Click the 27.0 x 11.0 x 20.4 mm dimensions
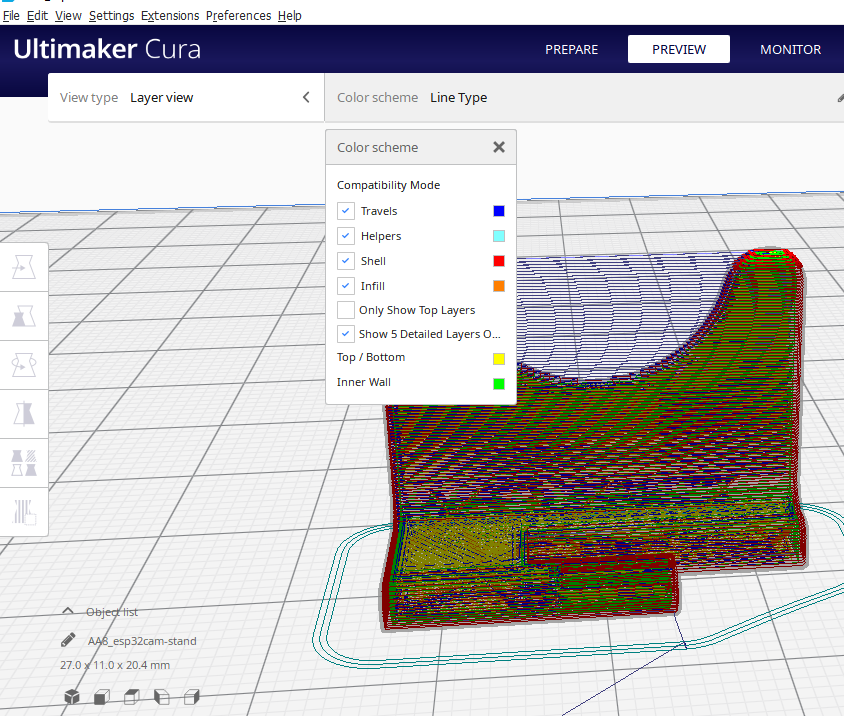The image size is (844, 716). pyautogui.click(x=115, y=665)
